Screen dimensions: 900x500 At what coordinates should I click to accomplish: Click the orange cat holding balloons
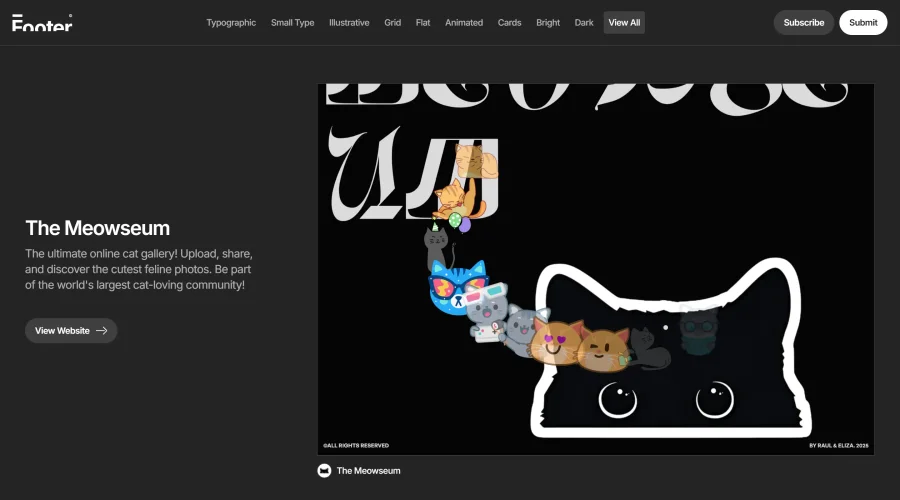tap(458, 206)
